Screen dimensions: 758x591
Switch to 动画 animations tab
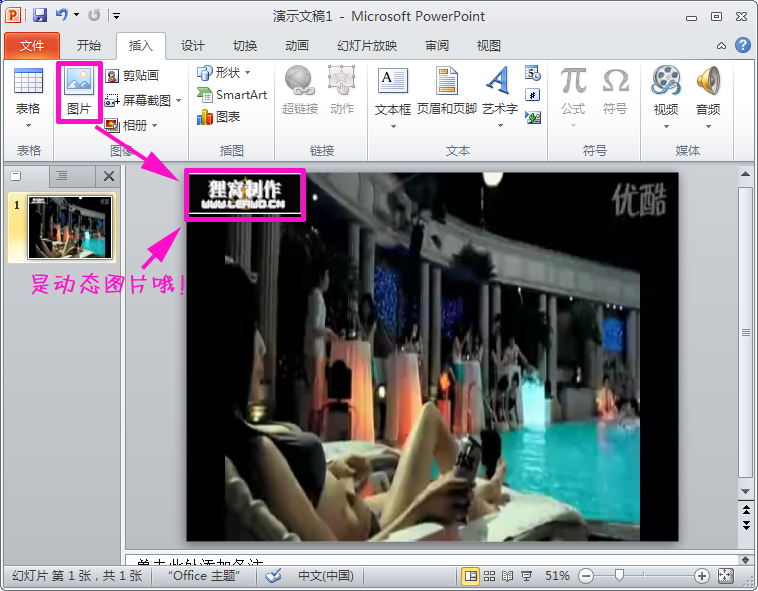coord(297,45)
